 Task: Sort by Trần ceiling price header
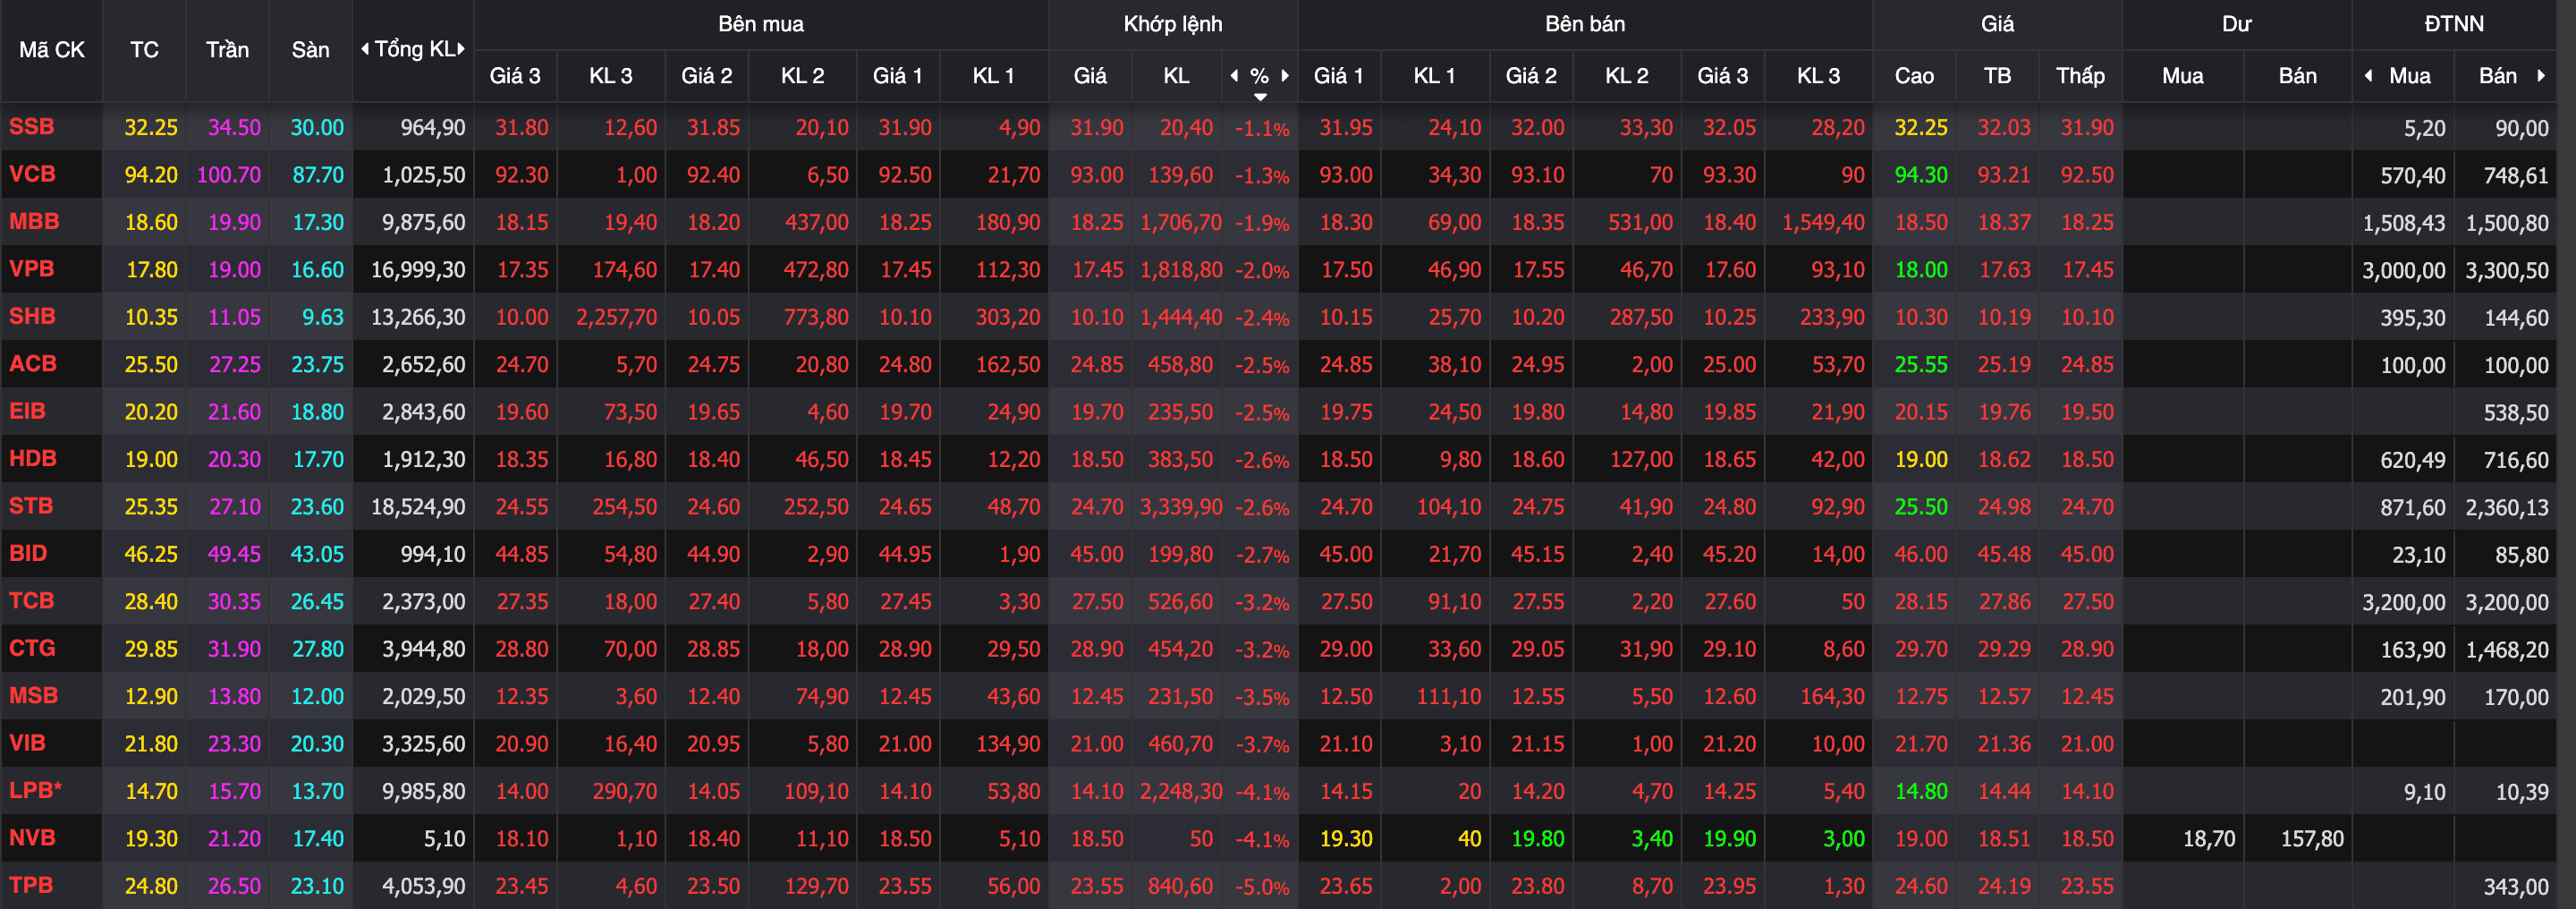[x=227, y=50]
